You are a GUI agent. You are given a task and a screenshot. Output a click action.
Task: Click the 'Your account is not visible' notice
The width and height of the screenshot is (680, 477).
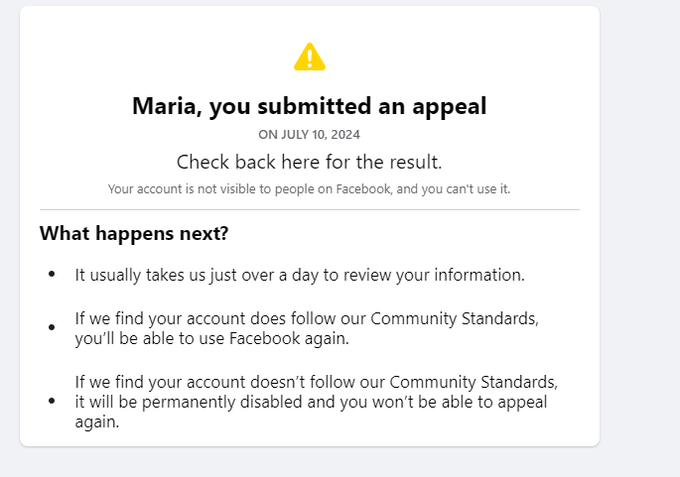coord(309,189)
